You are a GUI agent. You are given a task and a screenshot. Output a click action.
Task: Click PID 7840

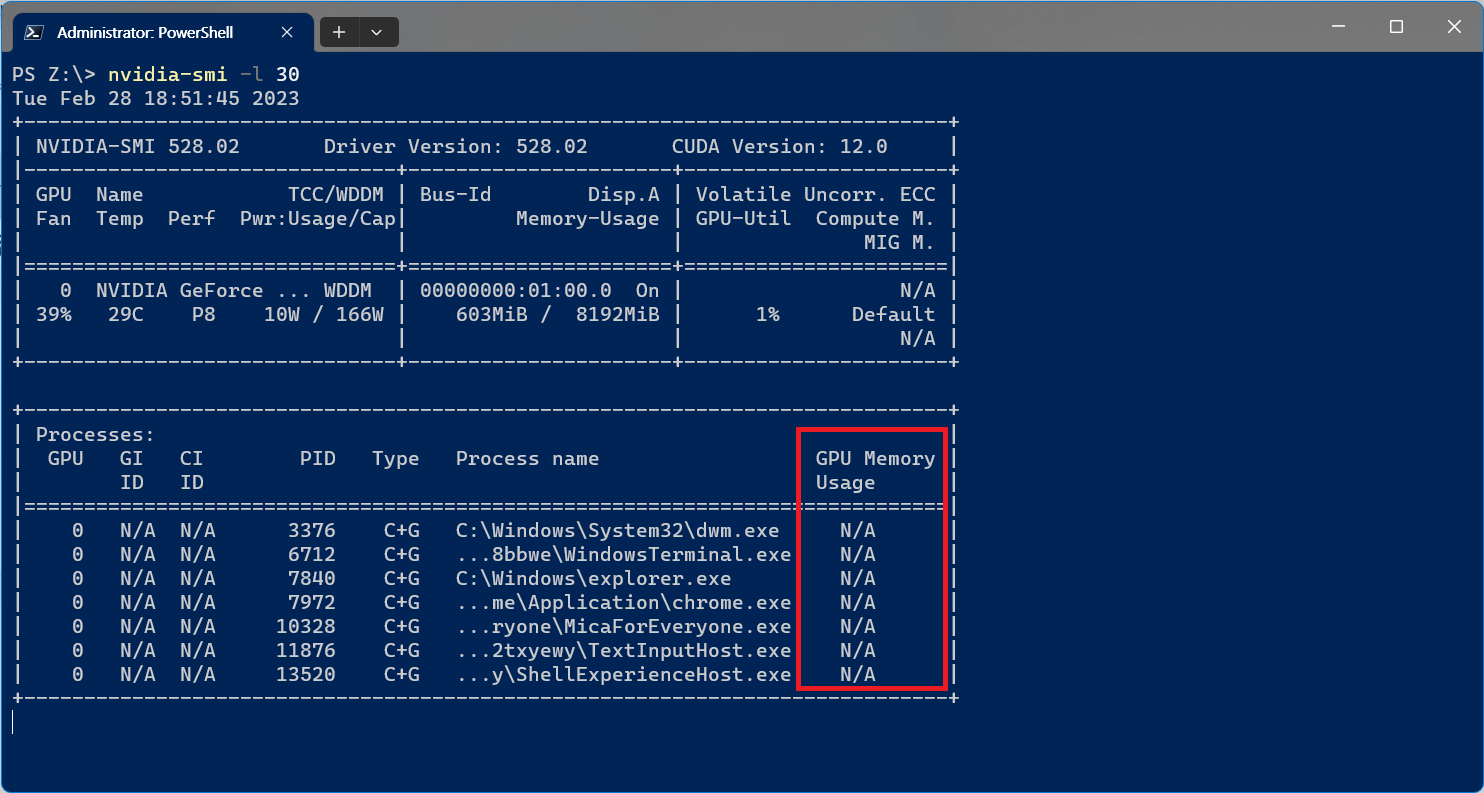[312, 579]
